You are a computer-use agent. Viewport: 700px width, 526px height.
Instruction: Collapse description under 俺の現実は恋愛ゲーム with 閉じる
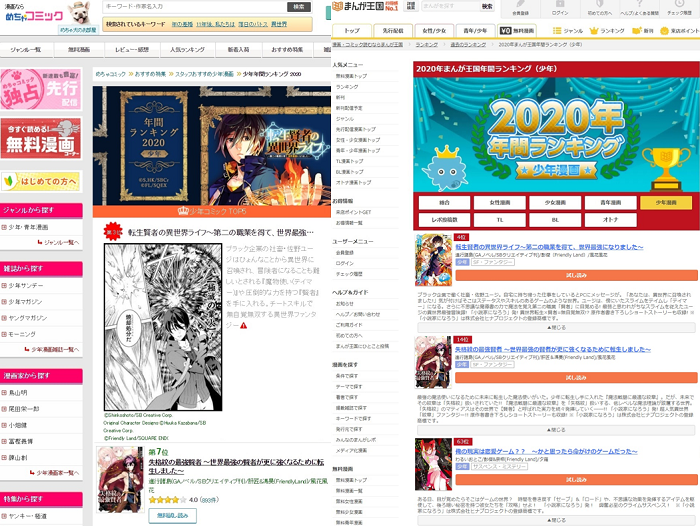coord(556,520)
